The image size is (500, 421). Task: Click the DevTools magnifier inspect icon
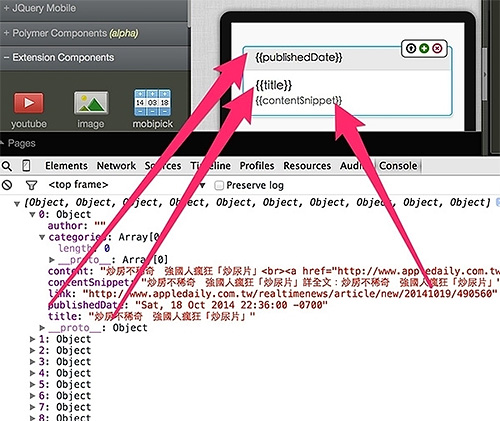point(7,166)
